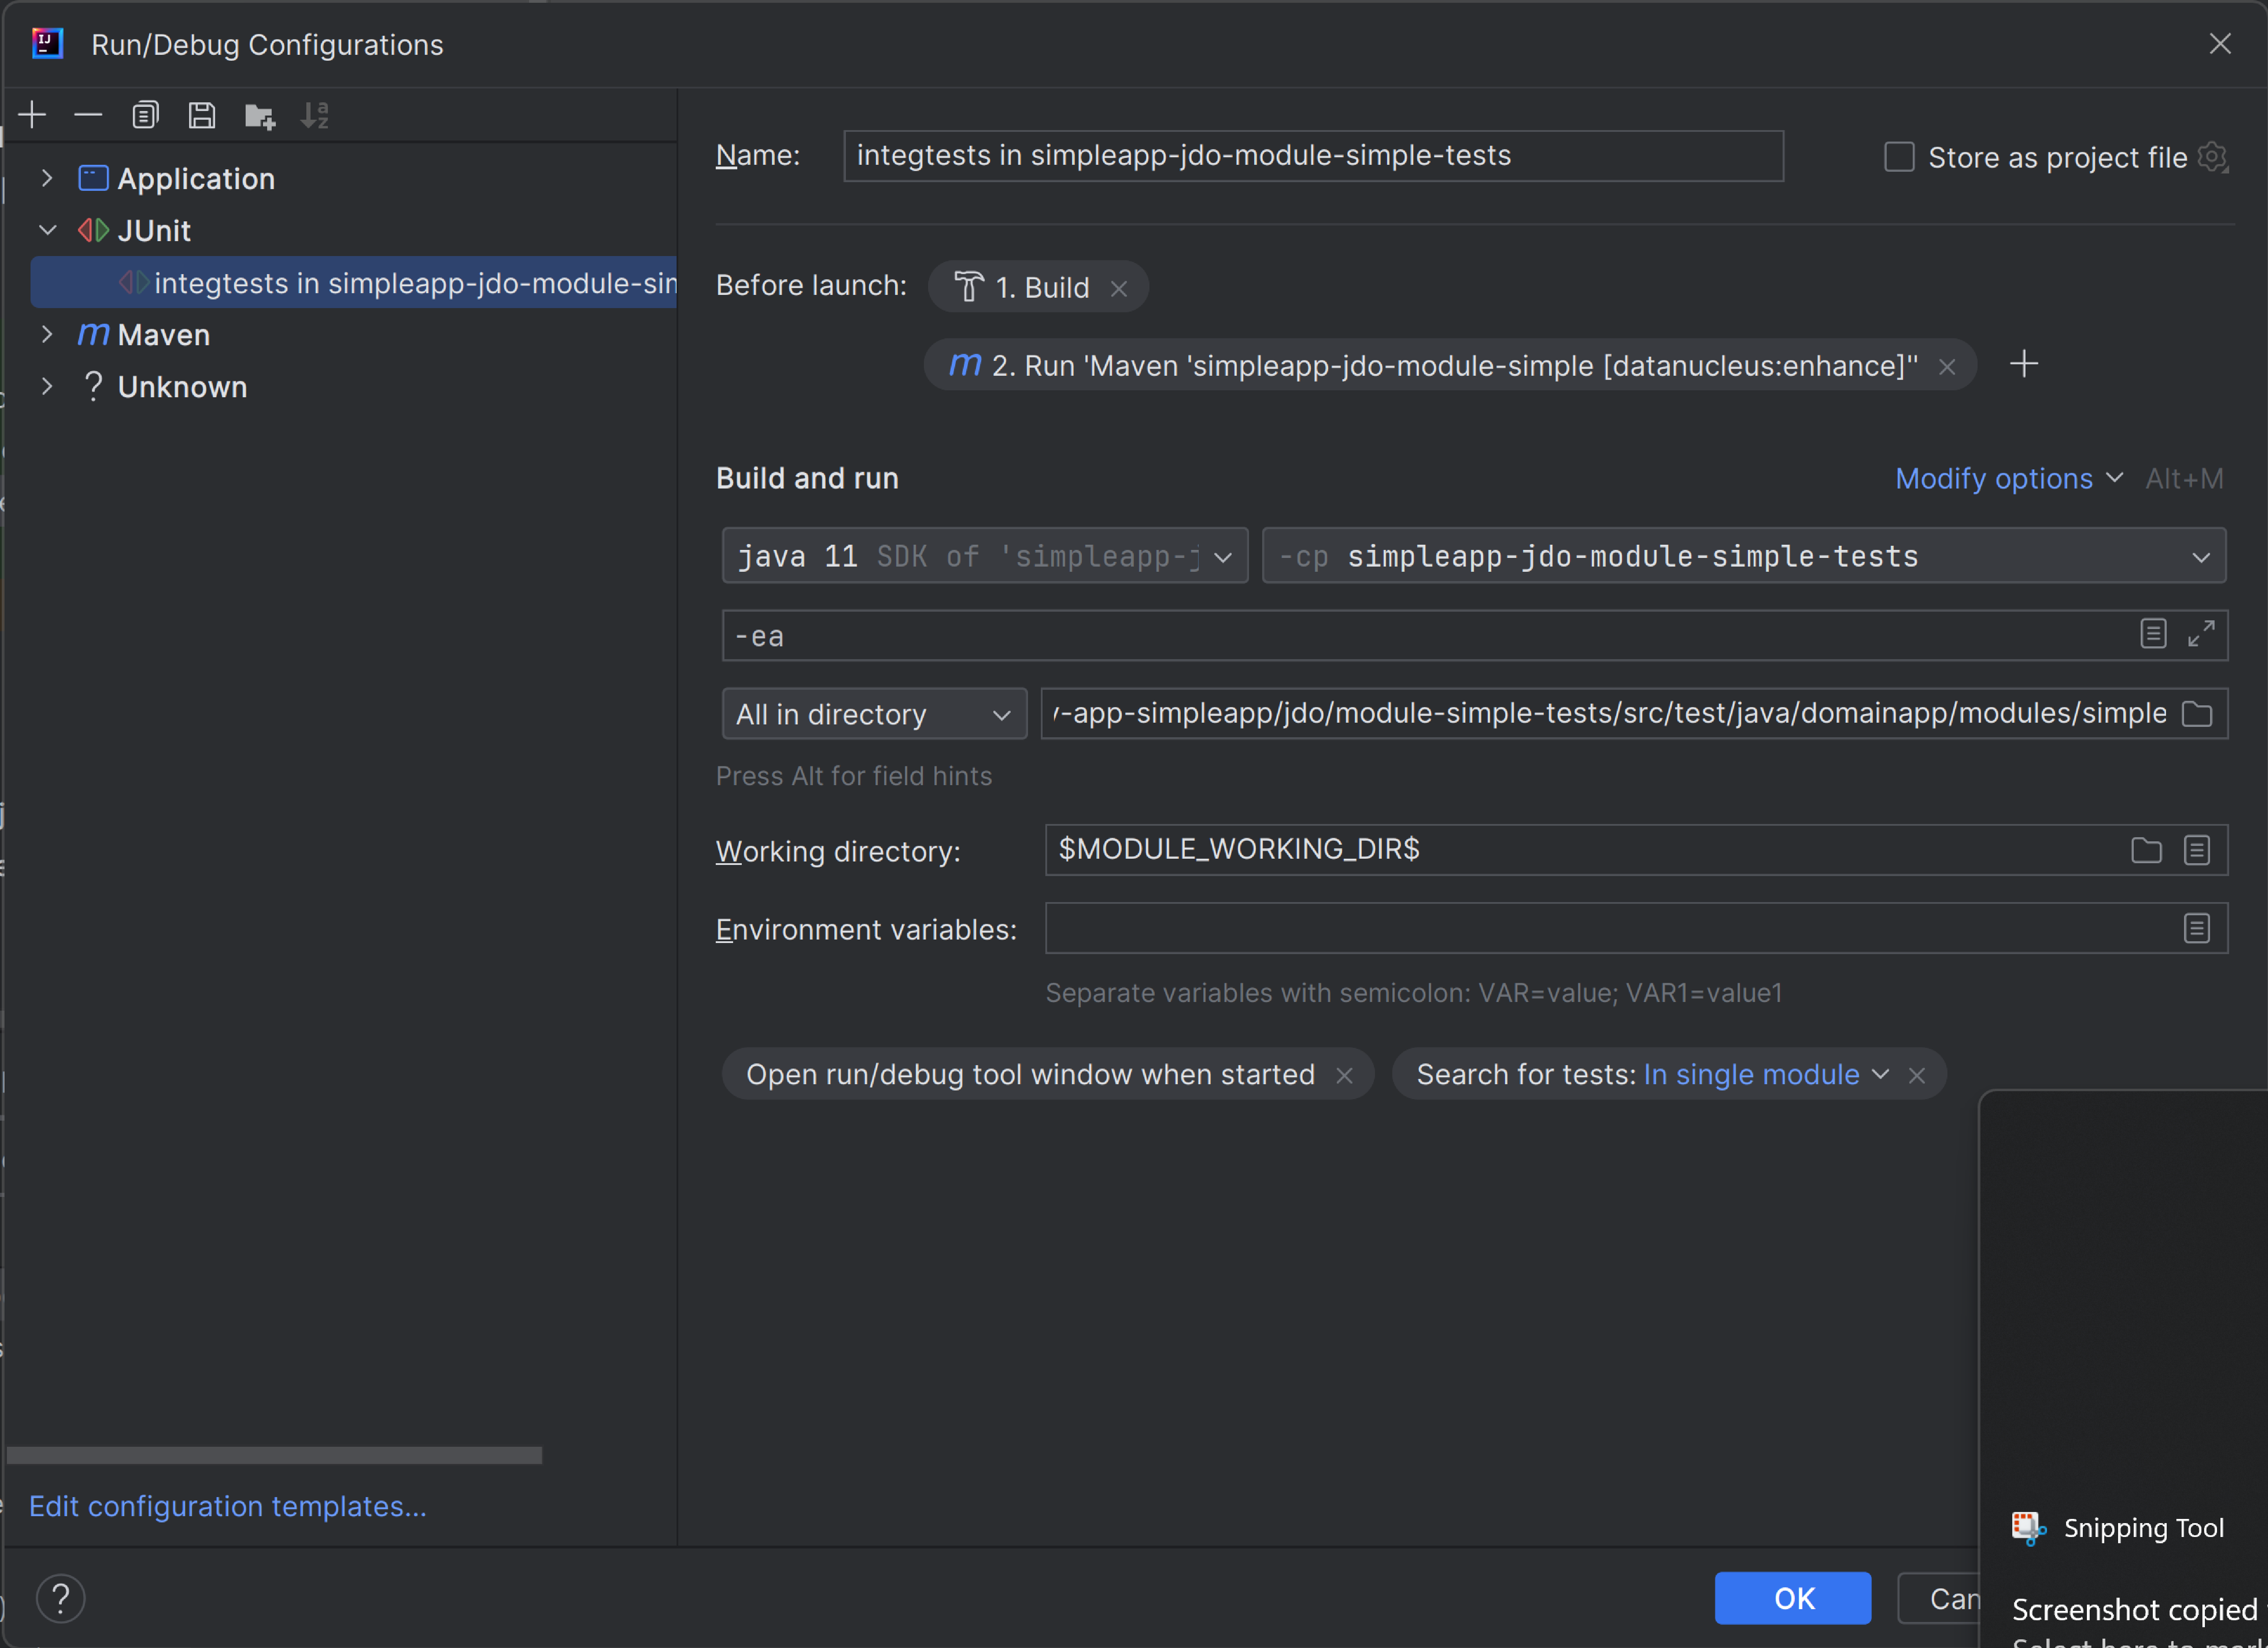
Task: Collapse the JUnit tree node
Action: pos(47,230)
